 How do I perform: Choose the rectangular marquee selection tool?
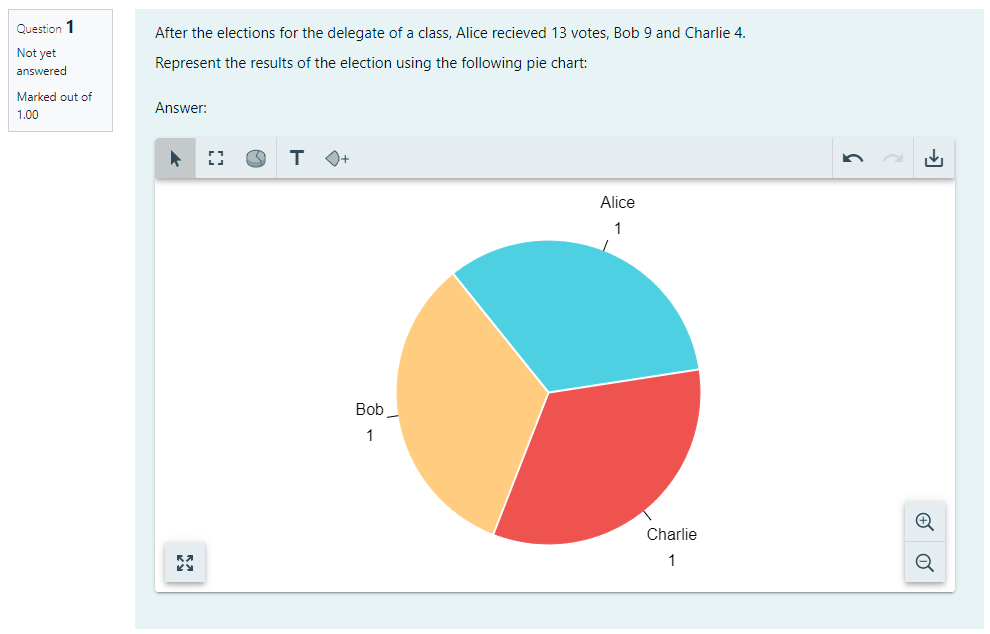click(216, 158)
